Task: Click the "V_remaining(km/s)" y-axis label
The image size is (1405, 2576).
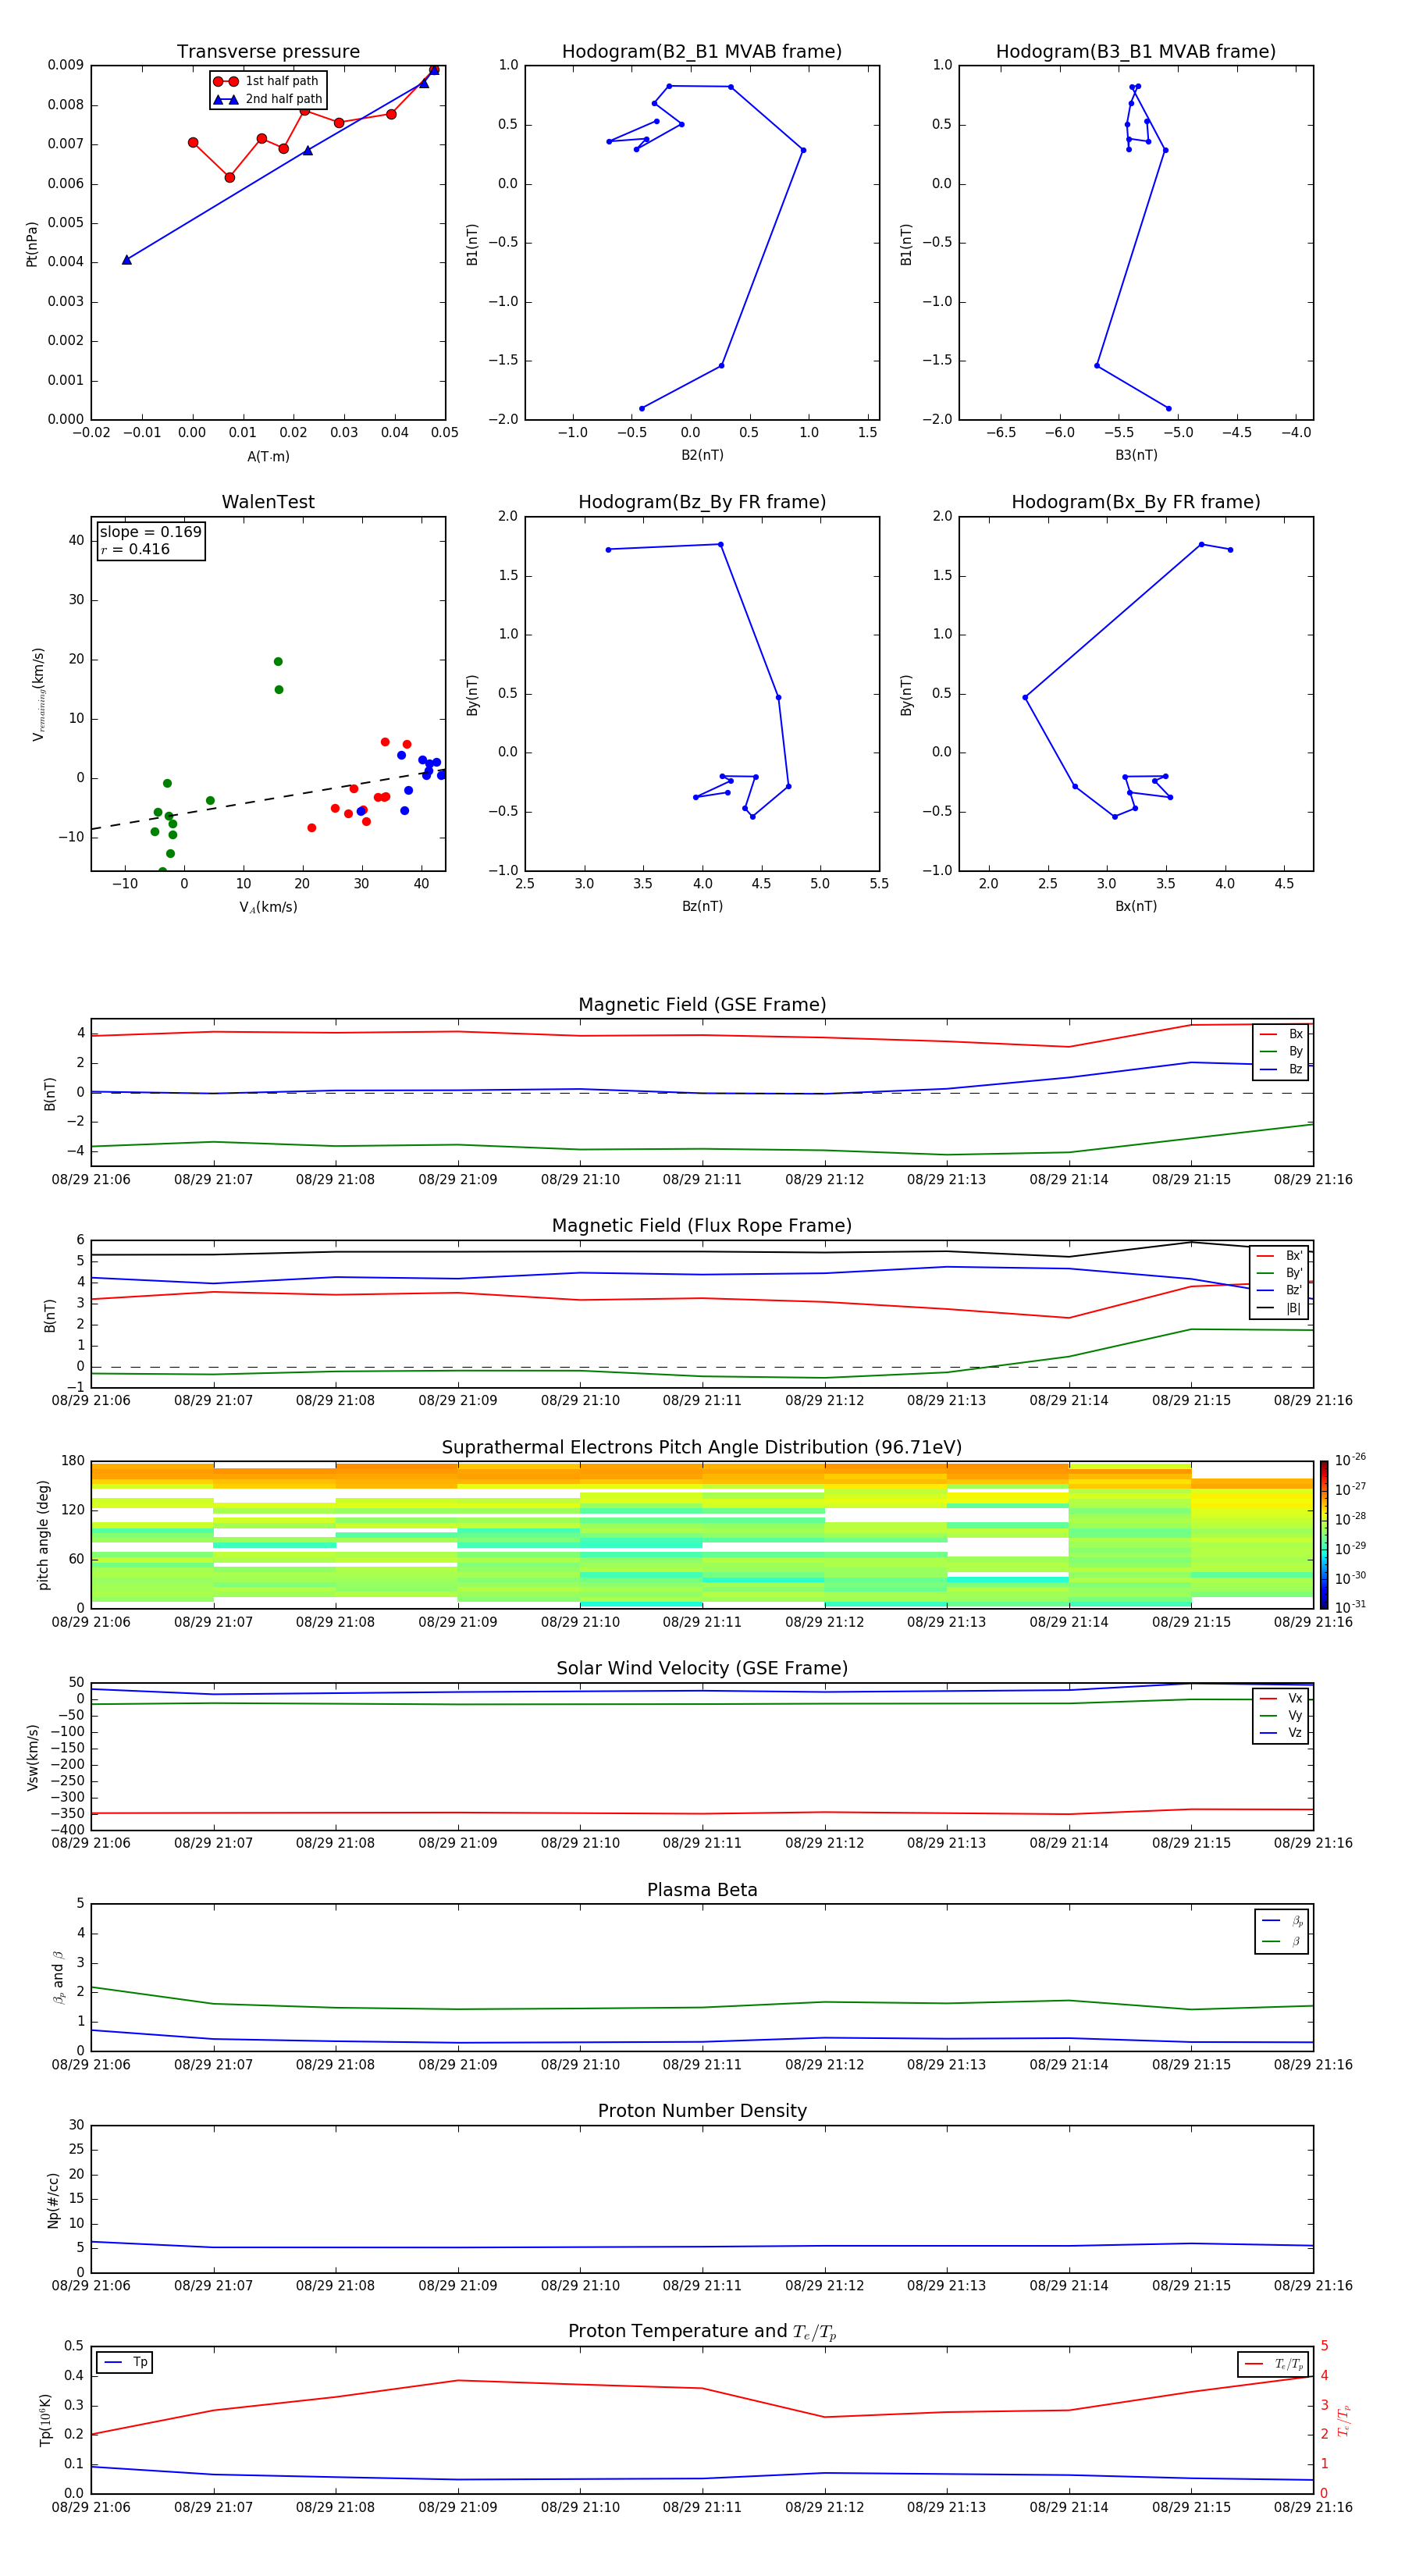Action: point(38,694)
